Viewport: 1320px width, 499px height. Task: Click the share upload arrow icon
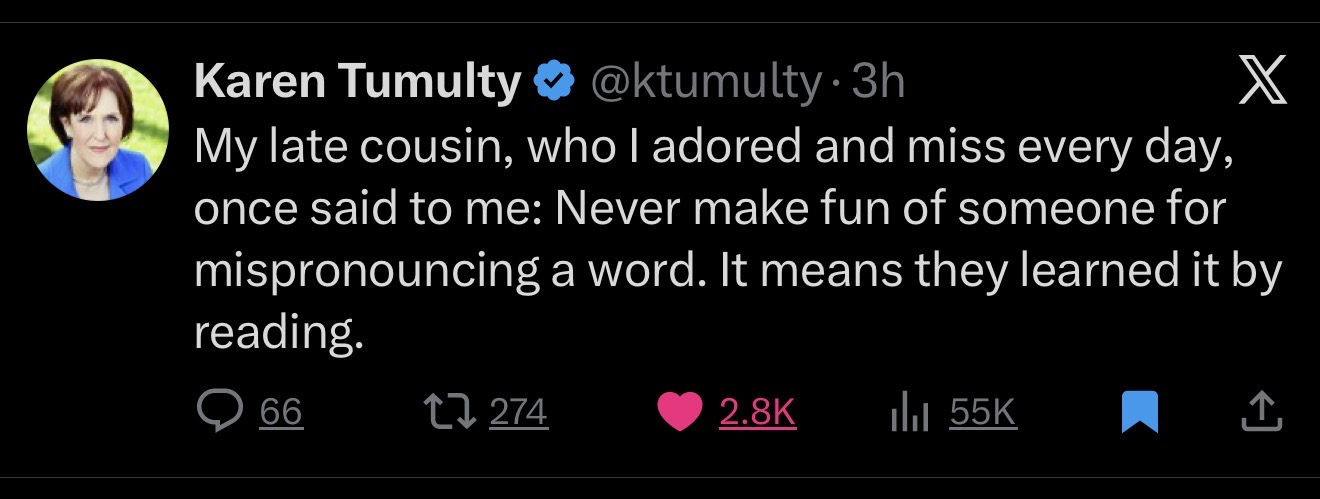pyautogui.click(x=1261, y=412)
